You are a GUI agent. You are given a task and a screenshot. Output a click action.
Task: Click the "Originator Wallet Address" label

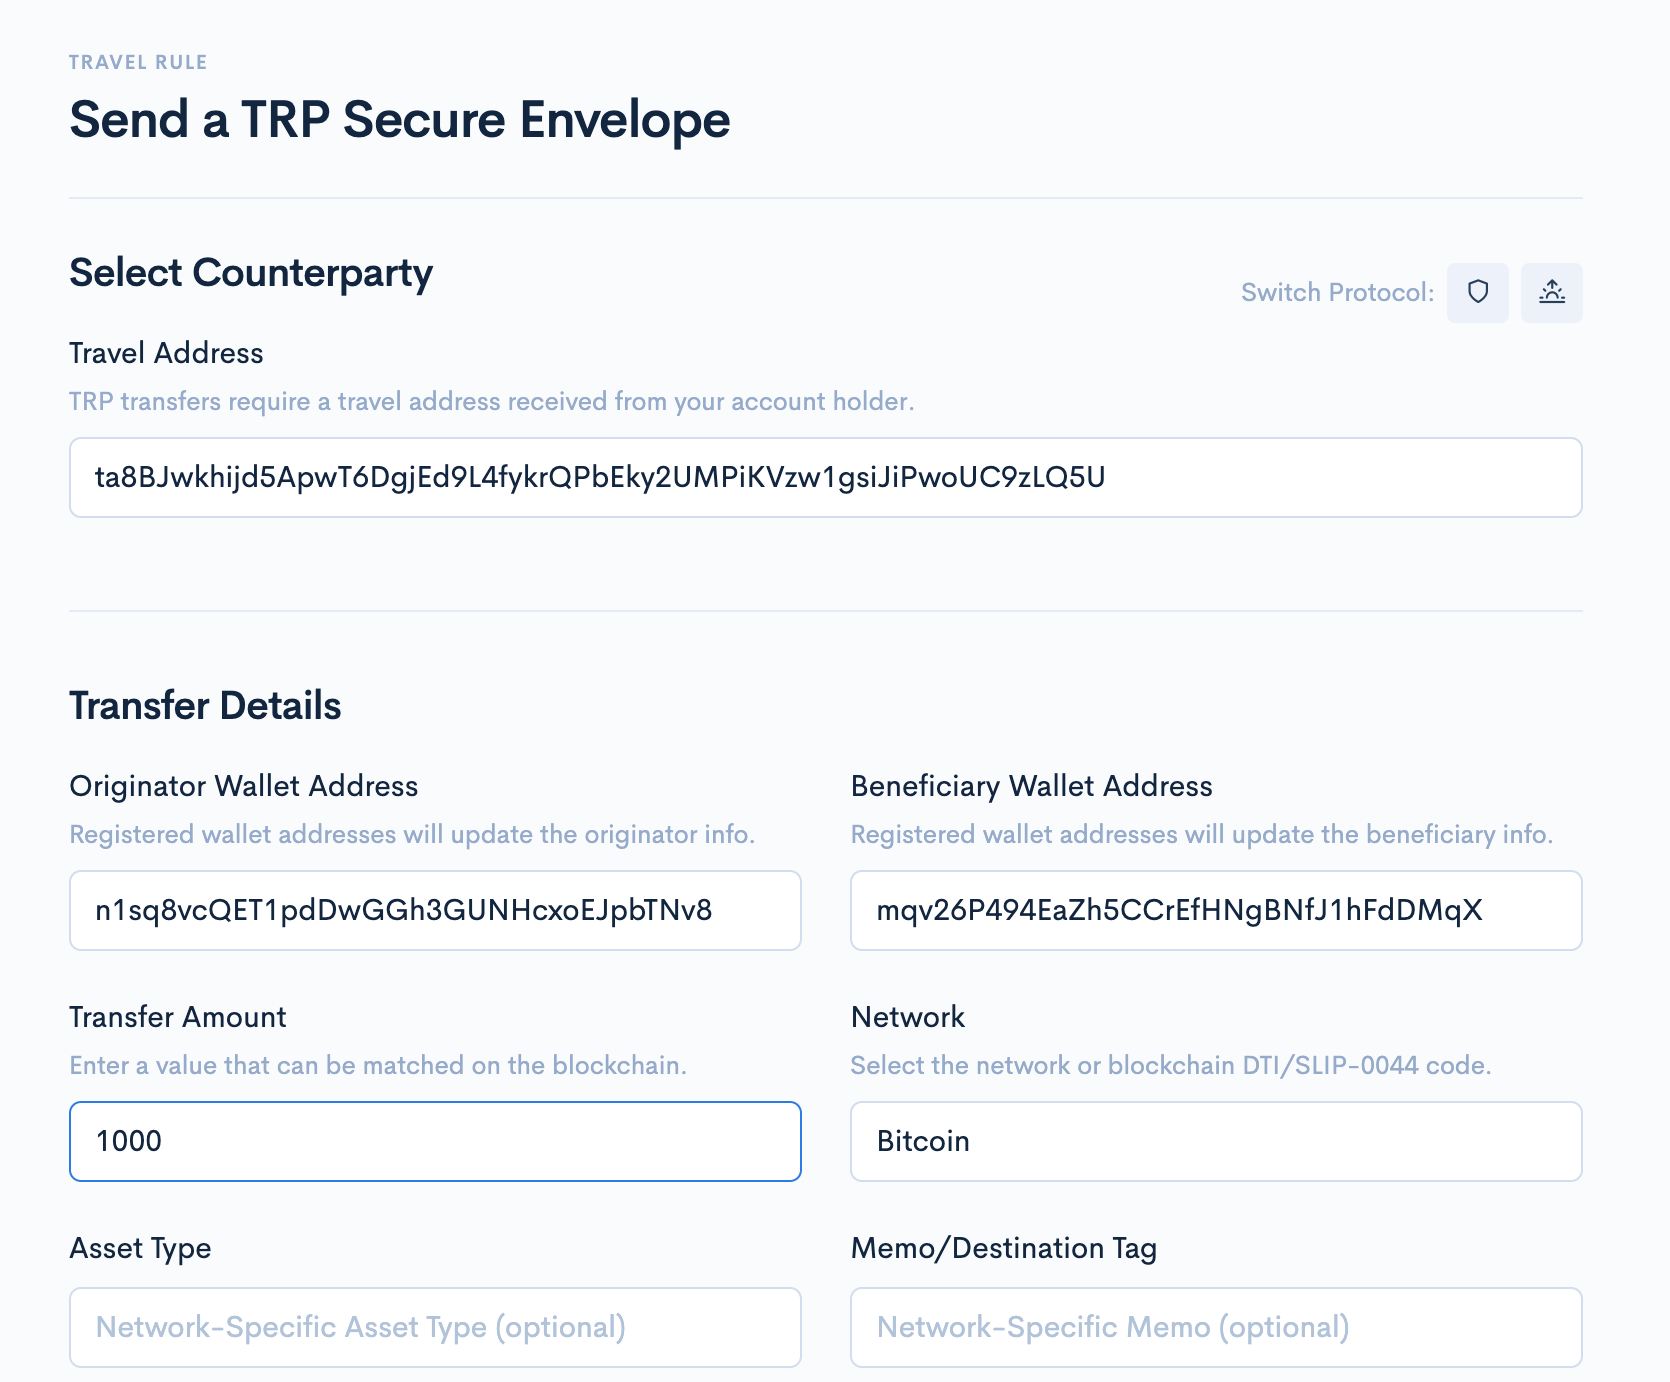(x=243, y=786)
